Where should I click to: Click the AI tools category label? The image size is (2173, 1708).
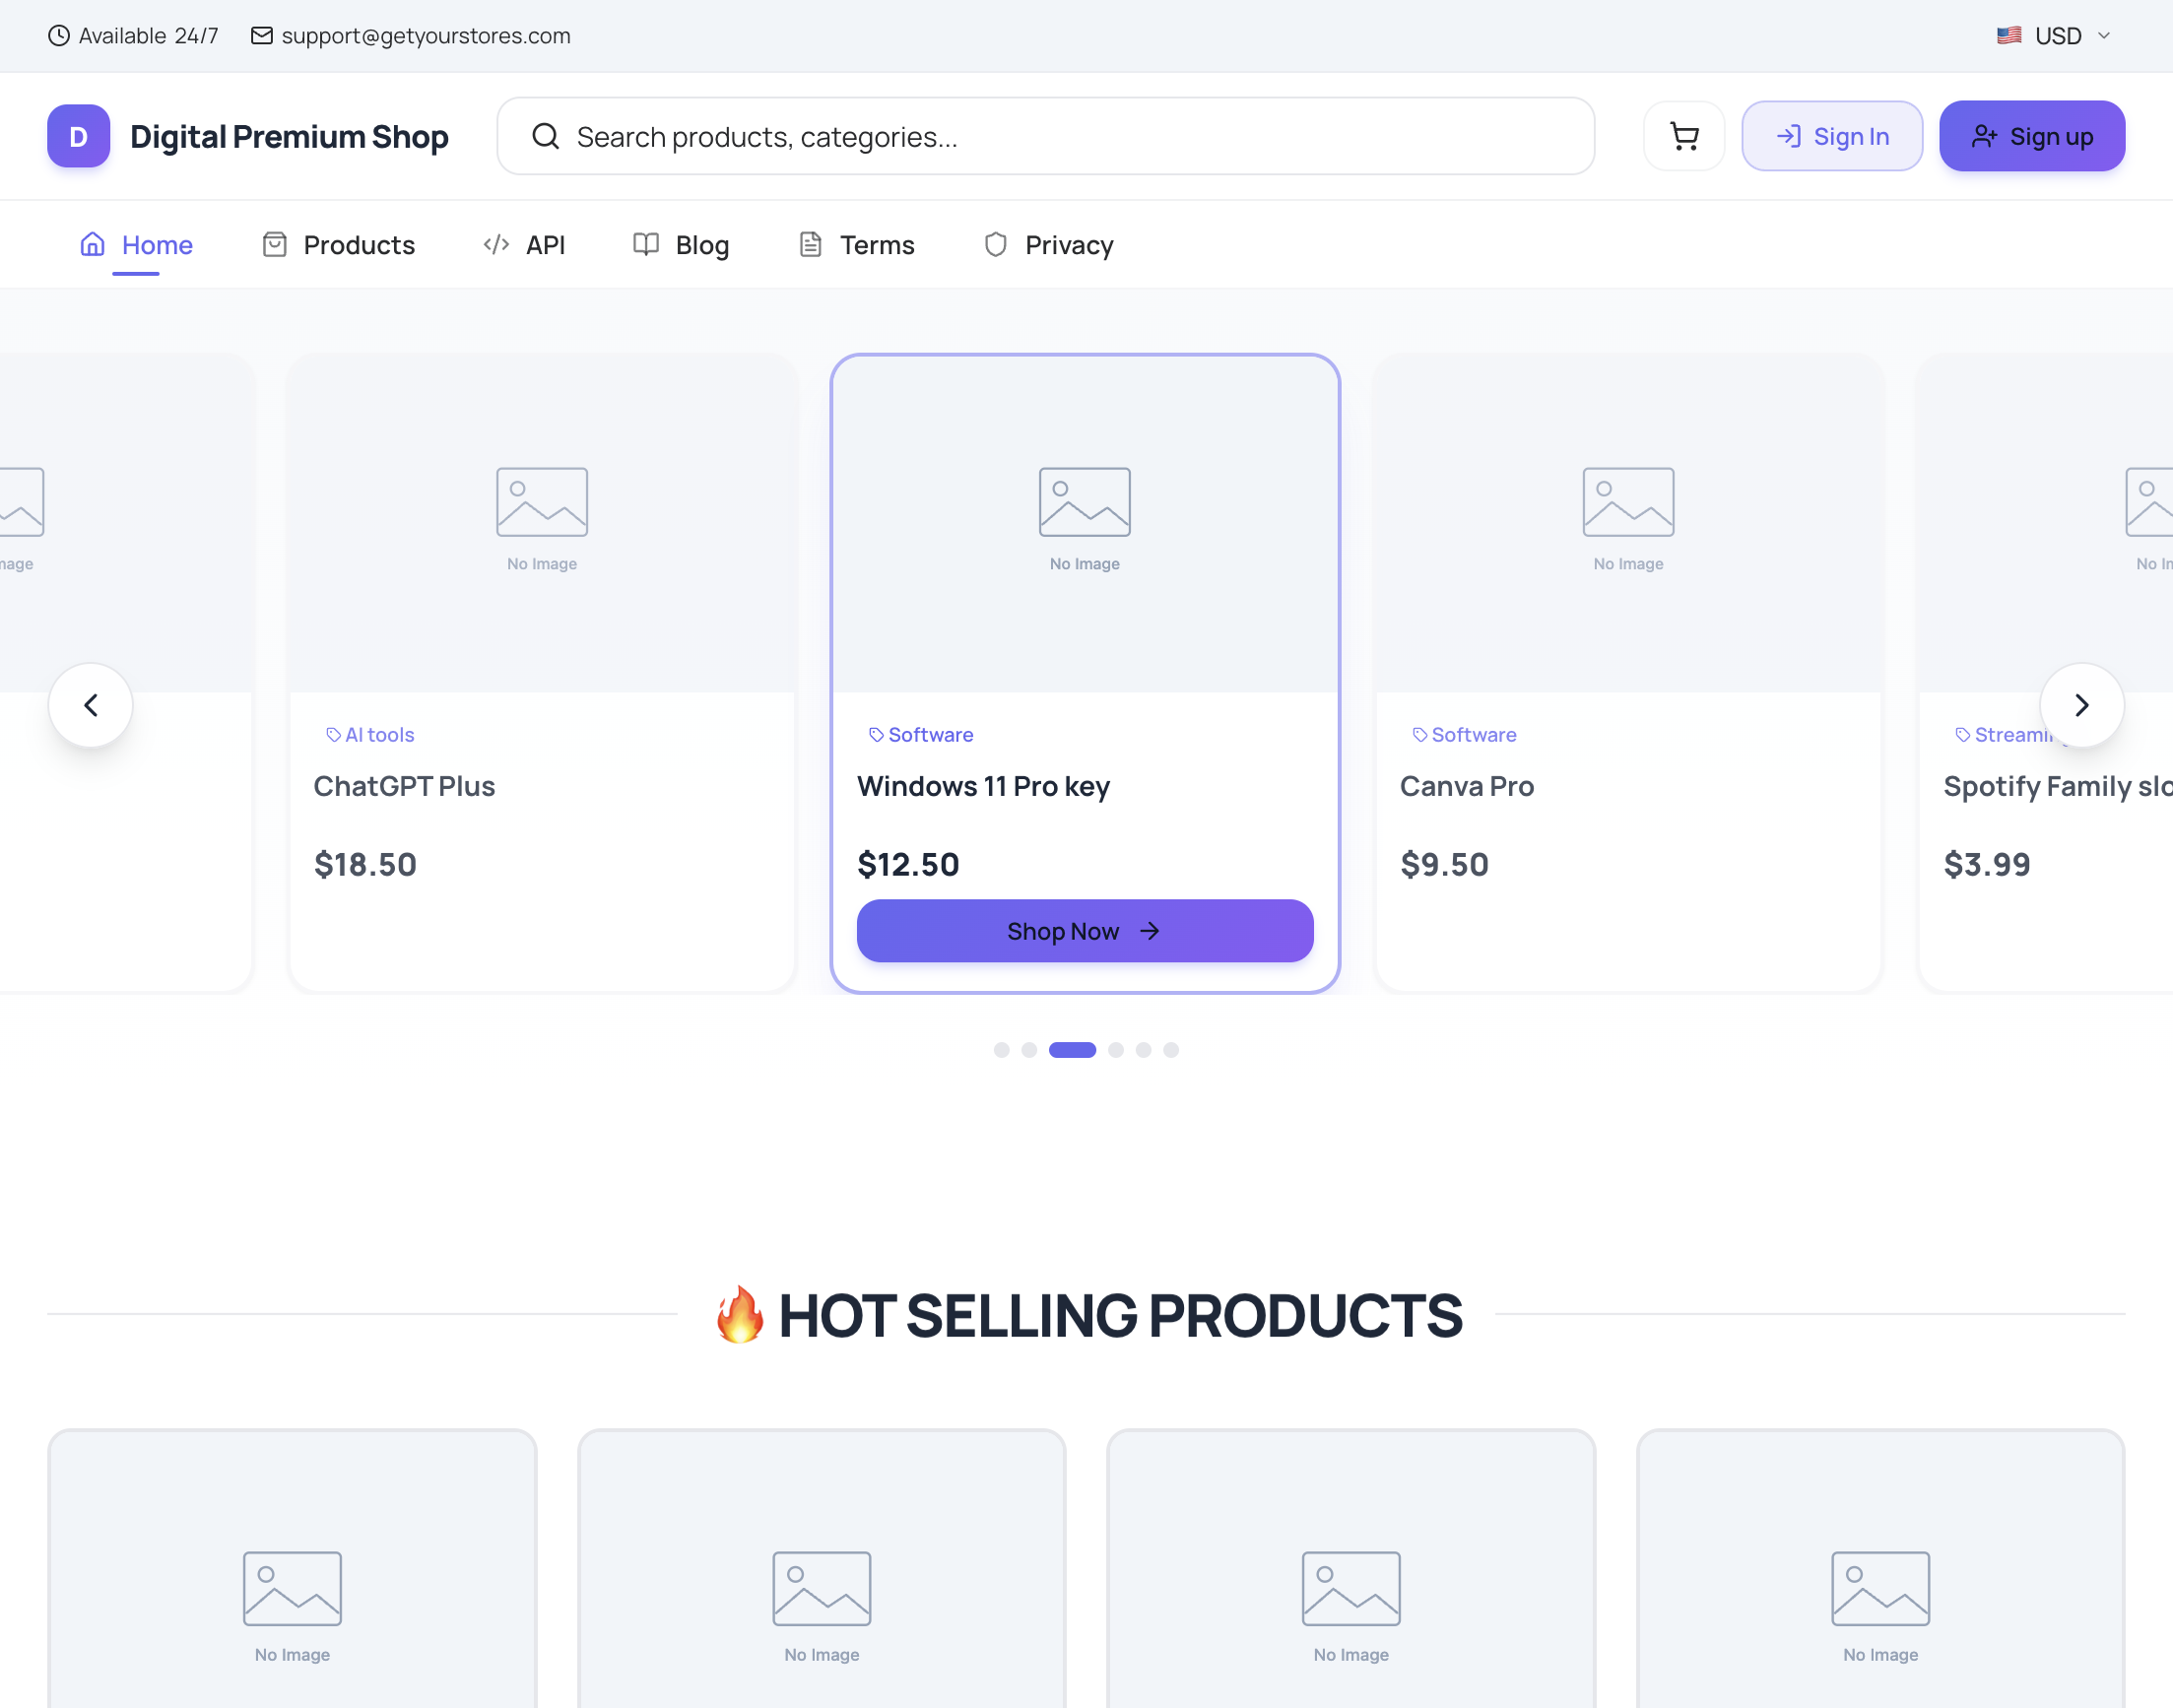[x=379, y=735]
